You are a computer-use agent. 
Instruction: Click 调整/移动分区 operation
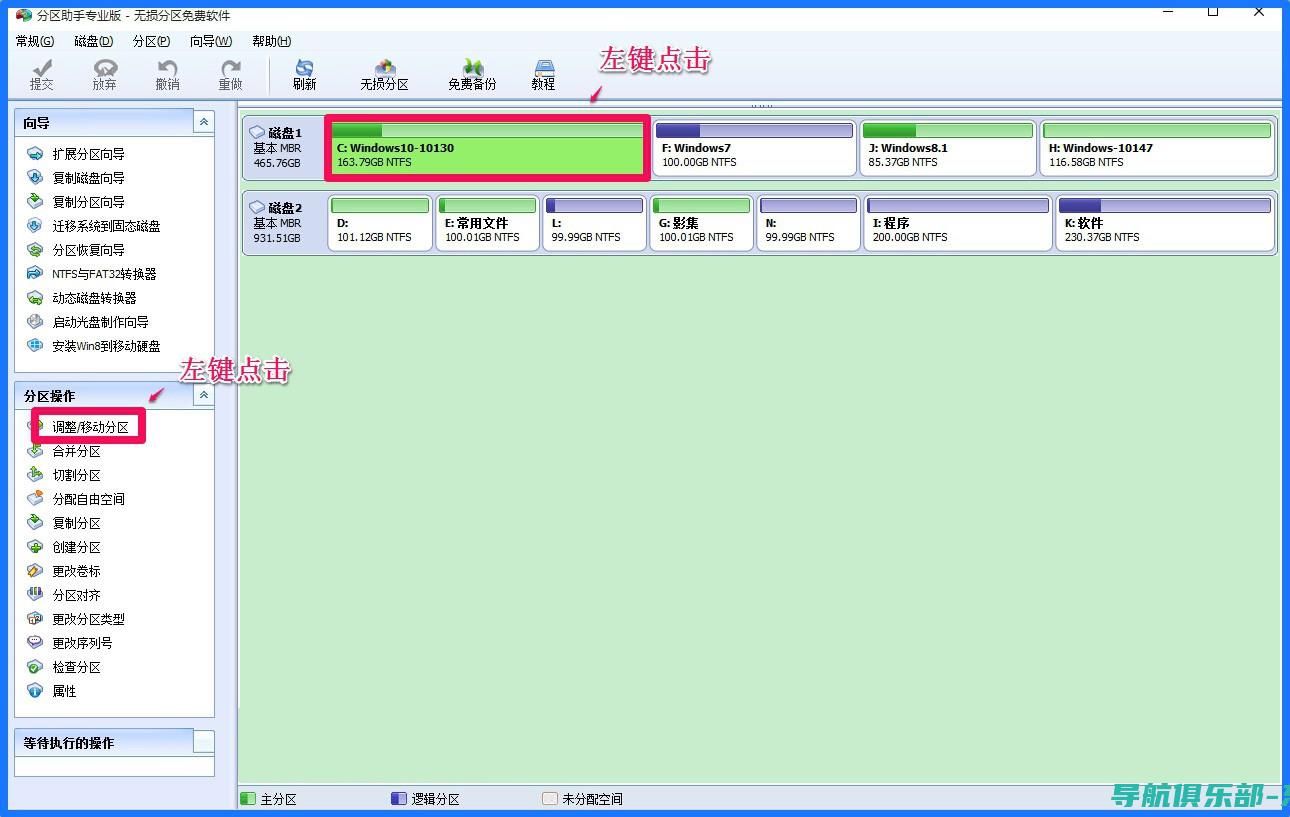tap(88, 427)
